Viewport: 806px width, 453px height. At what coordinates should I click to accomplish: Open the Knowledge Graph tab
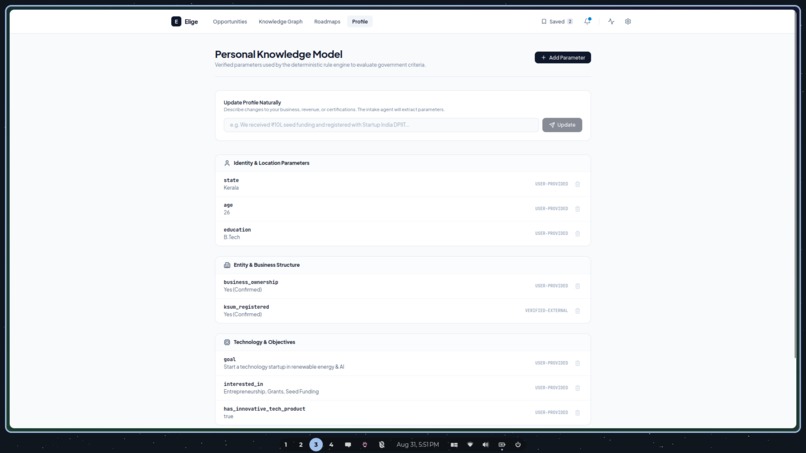[281, 22]
